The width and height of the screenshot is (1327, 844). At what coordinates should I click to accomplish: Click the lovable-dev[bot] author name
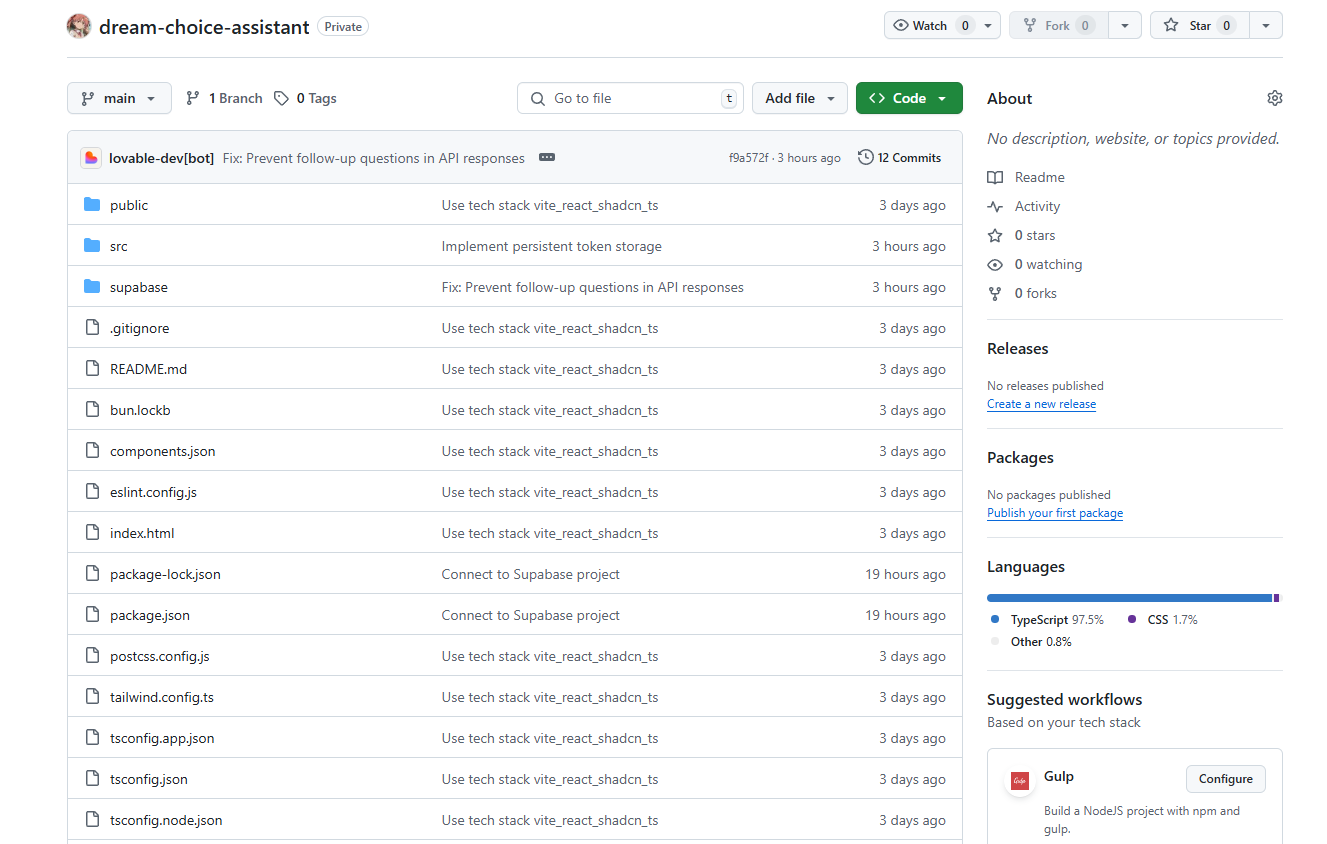click(162, 158)
